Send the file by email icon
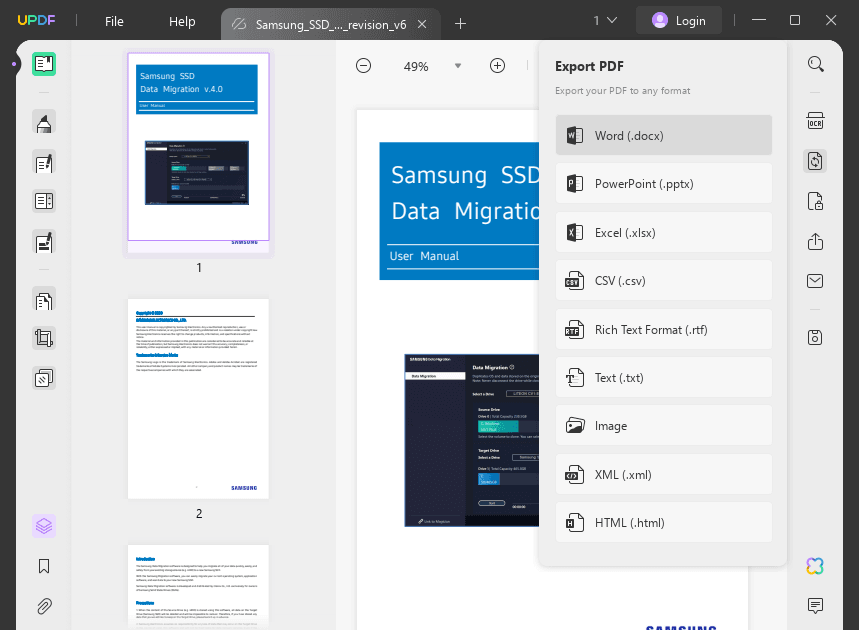The image size is (859, 630). pyautogui.click(x=815, y=281)
